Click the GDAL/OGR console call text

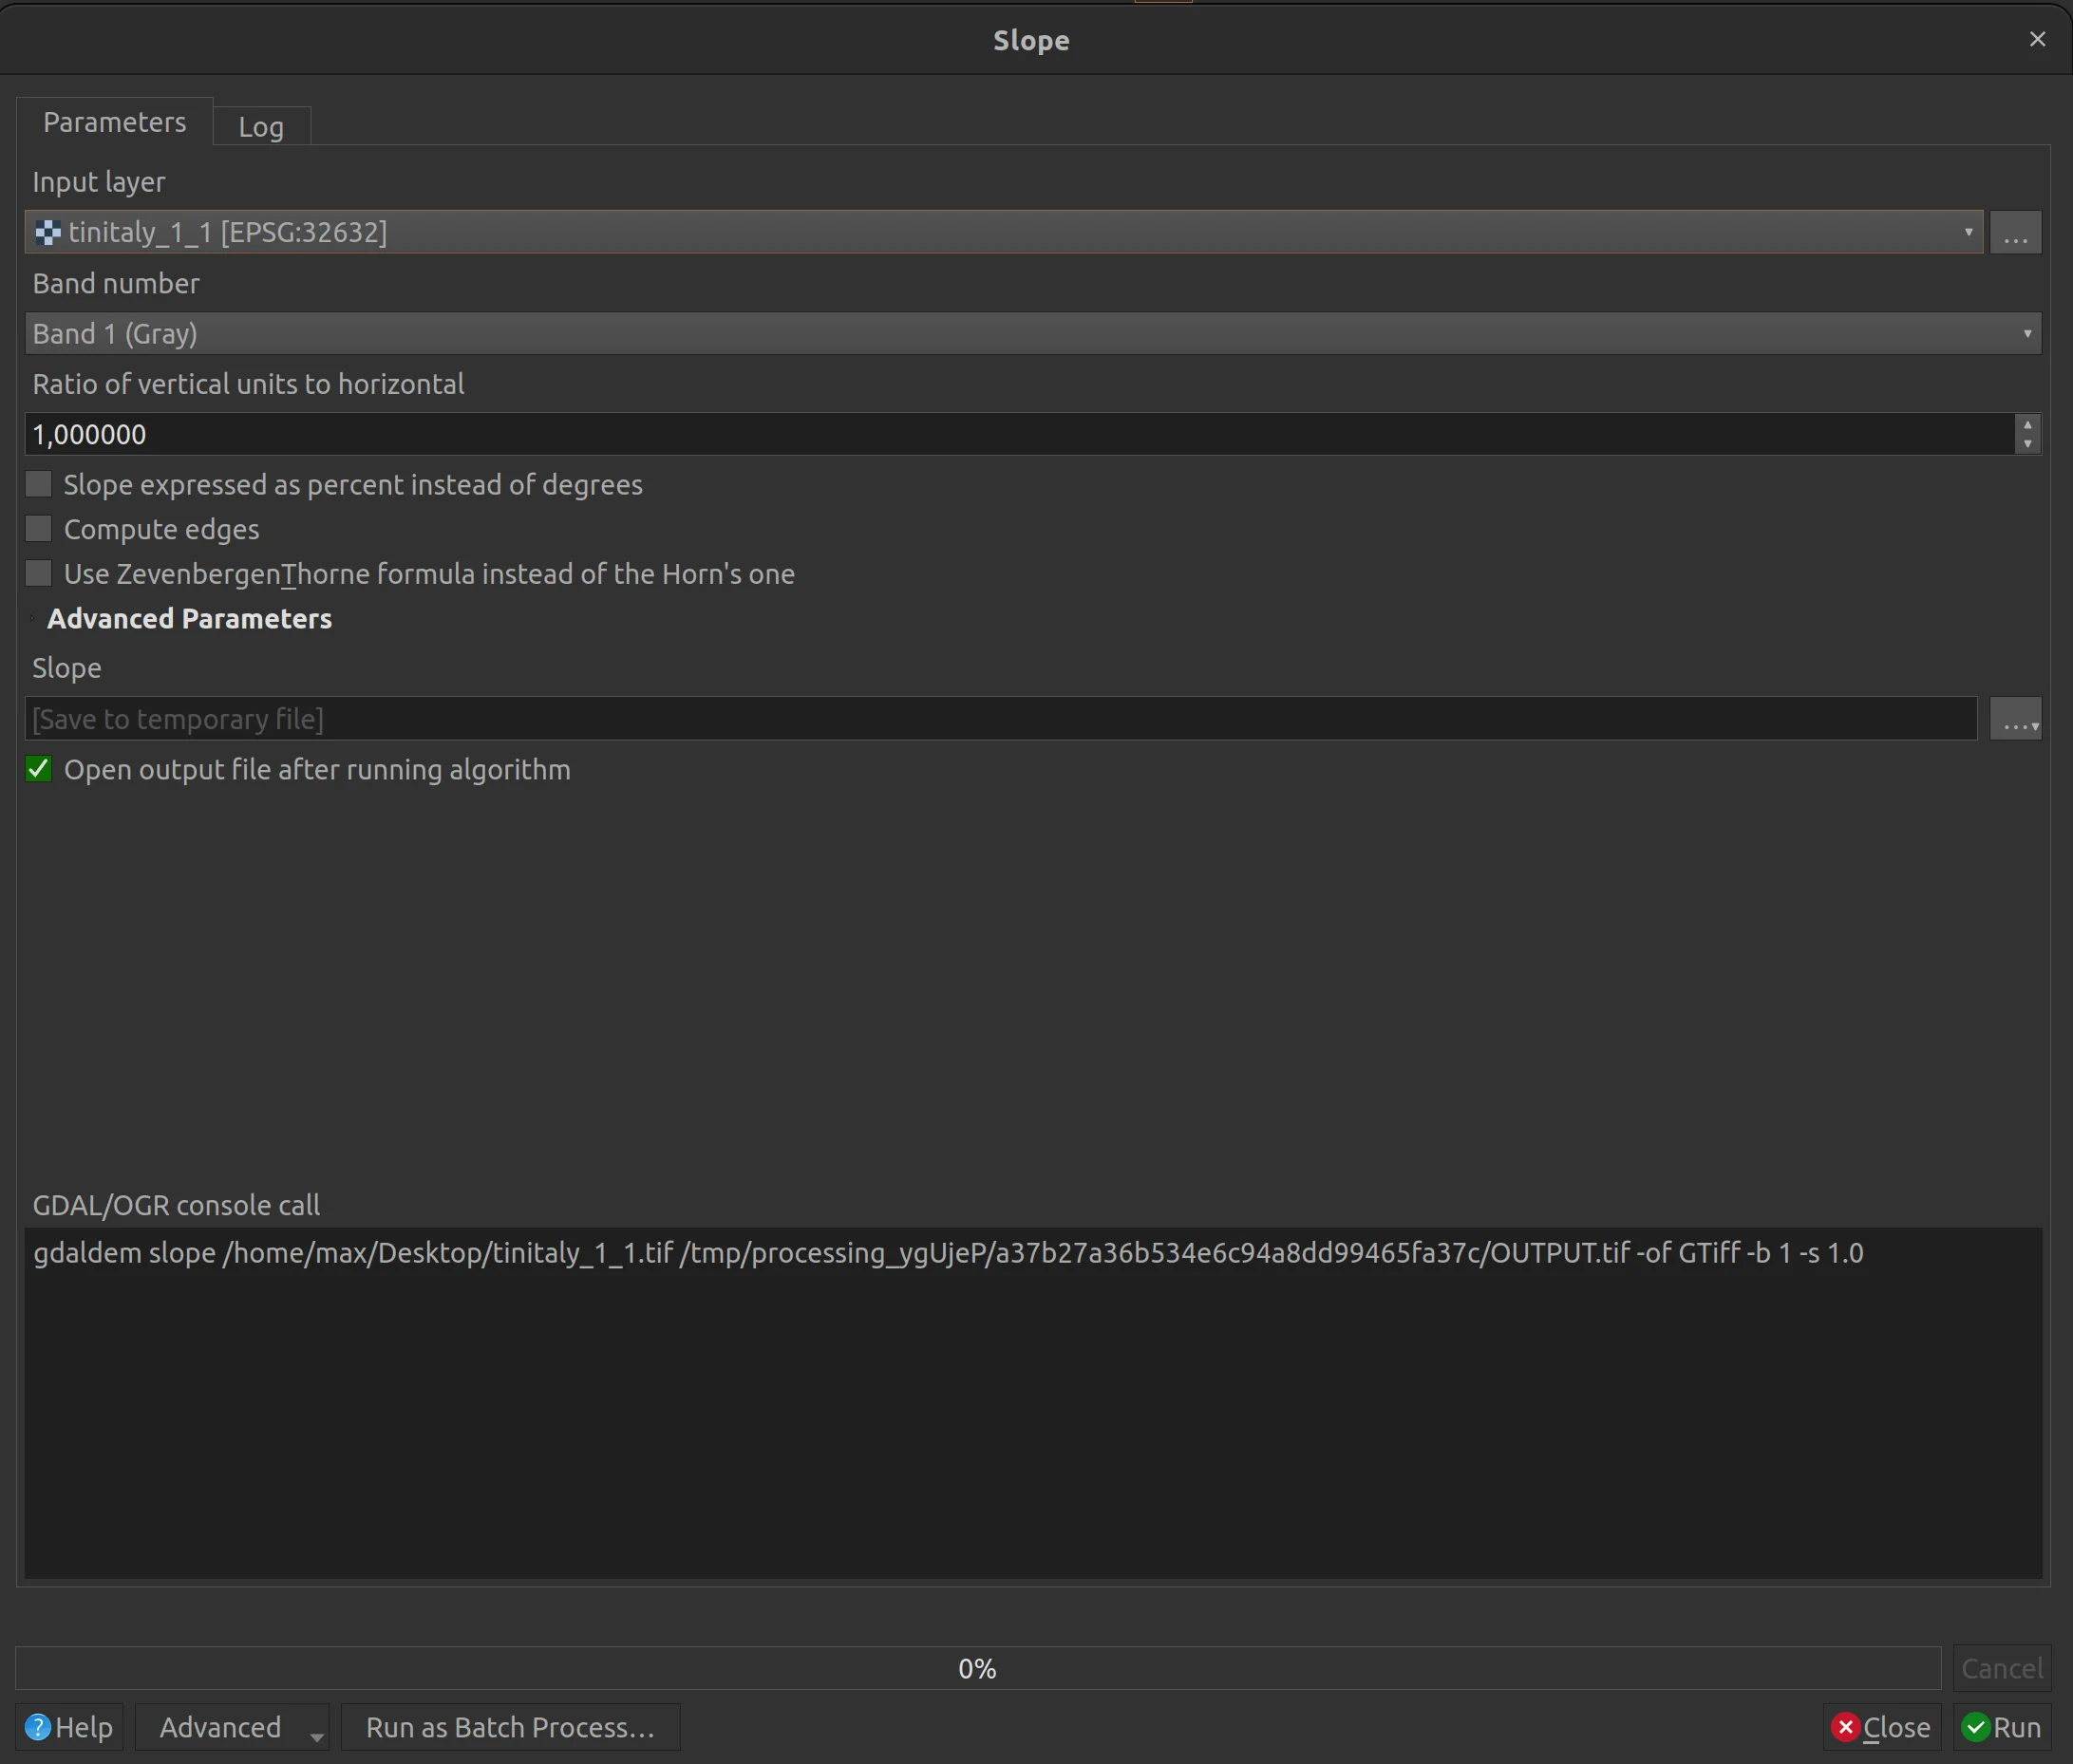tap(948, 1253)
